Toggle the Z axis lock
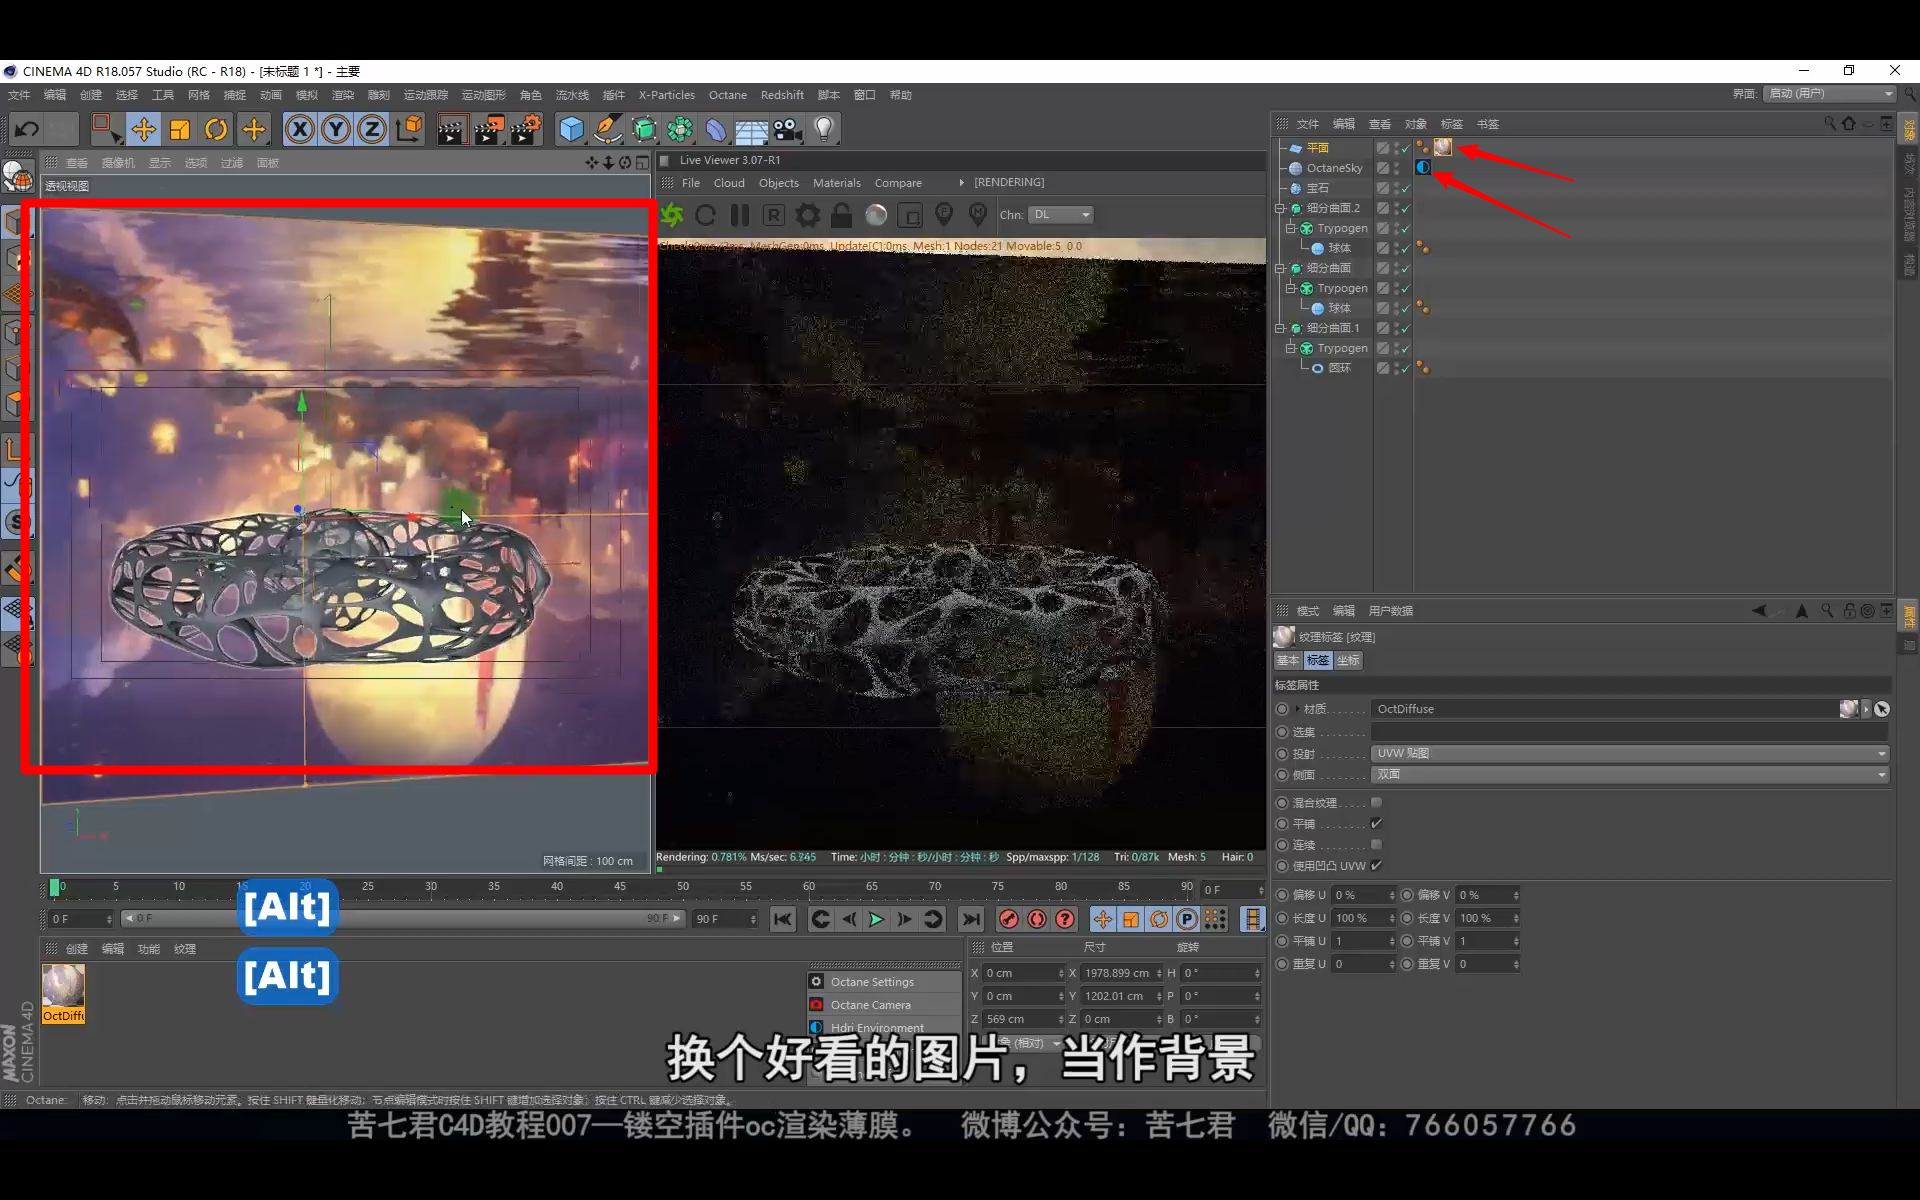Image resolution: width=1920 pixels, height=1200 pixels. 372,129
